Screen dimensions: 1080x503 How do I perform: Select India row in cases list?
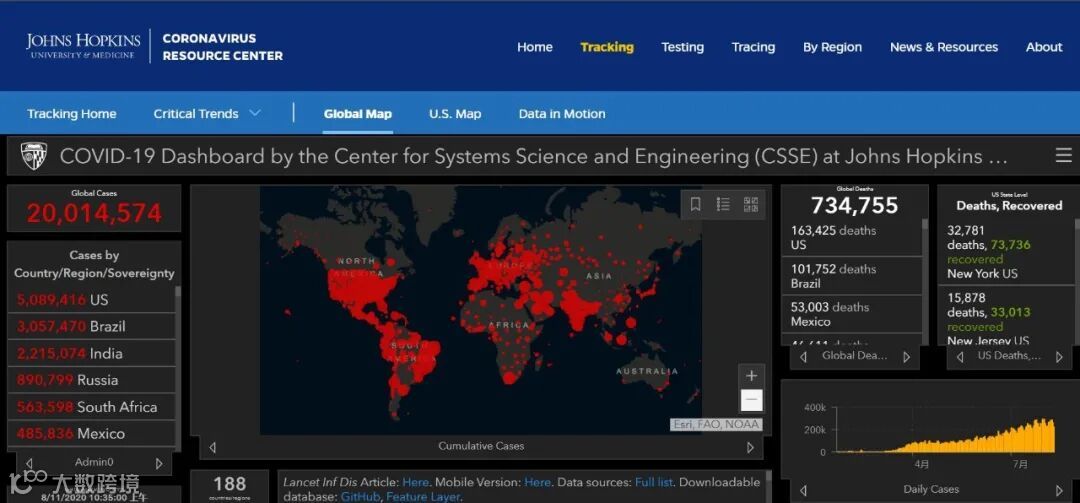pos(92,353)
